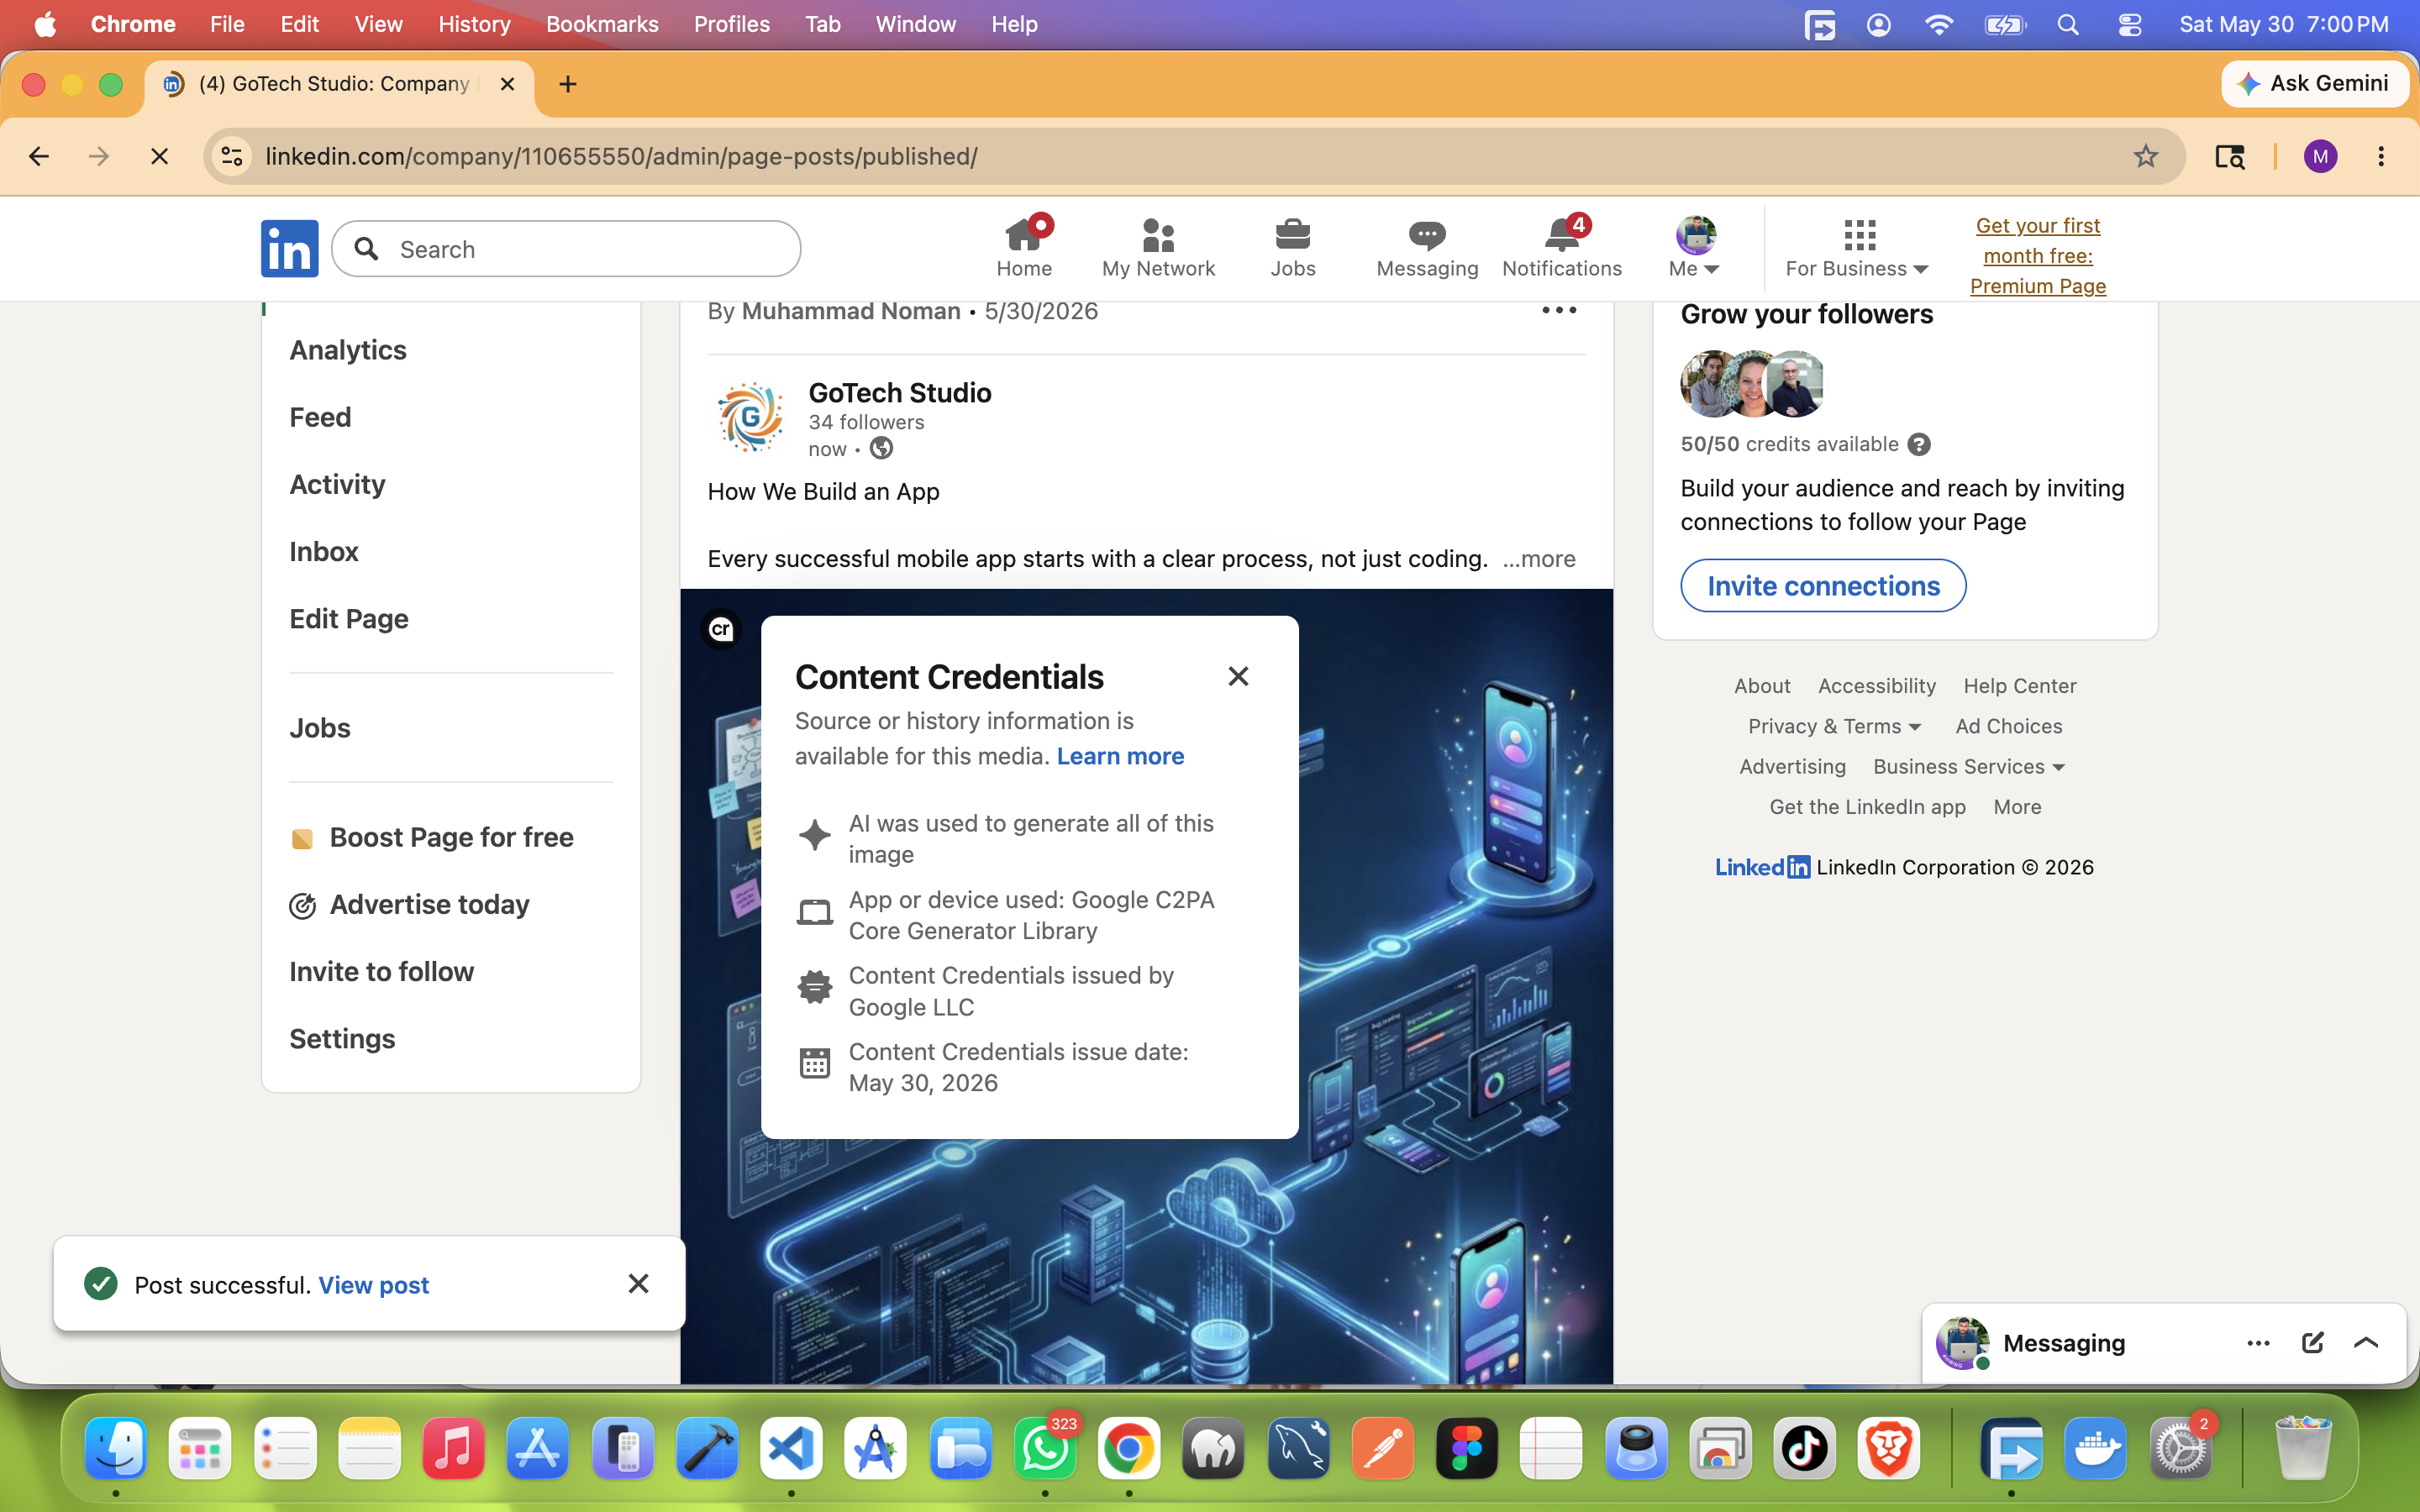The height and width of the screenshot is (1512, 2420).
Task: Open Analytics in admin sidebar
Action: pyautogui.click(x=348, y=350)
